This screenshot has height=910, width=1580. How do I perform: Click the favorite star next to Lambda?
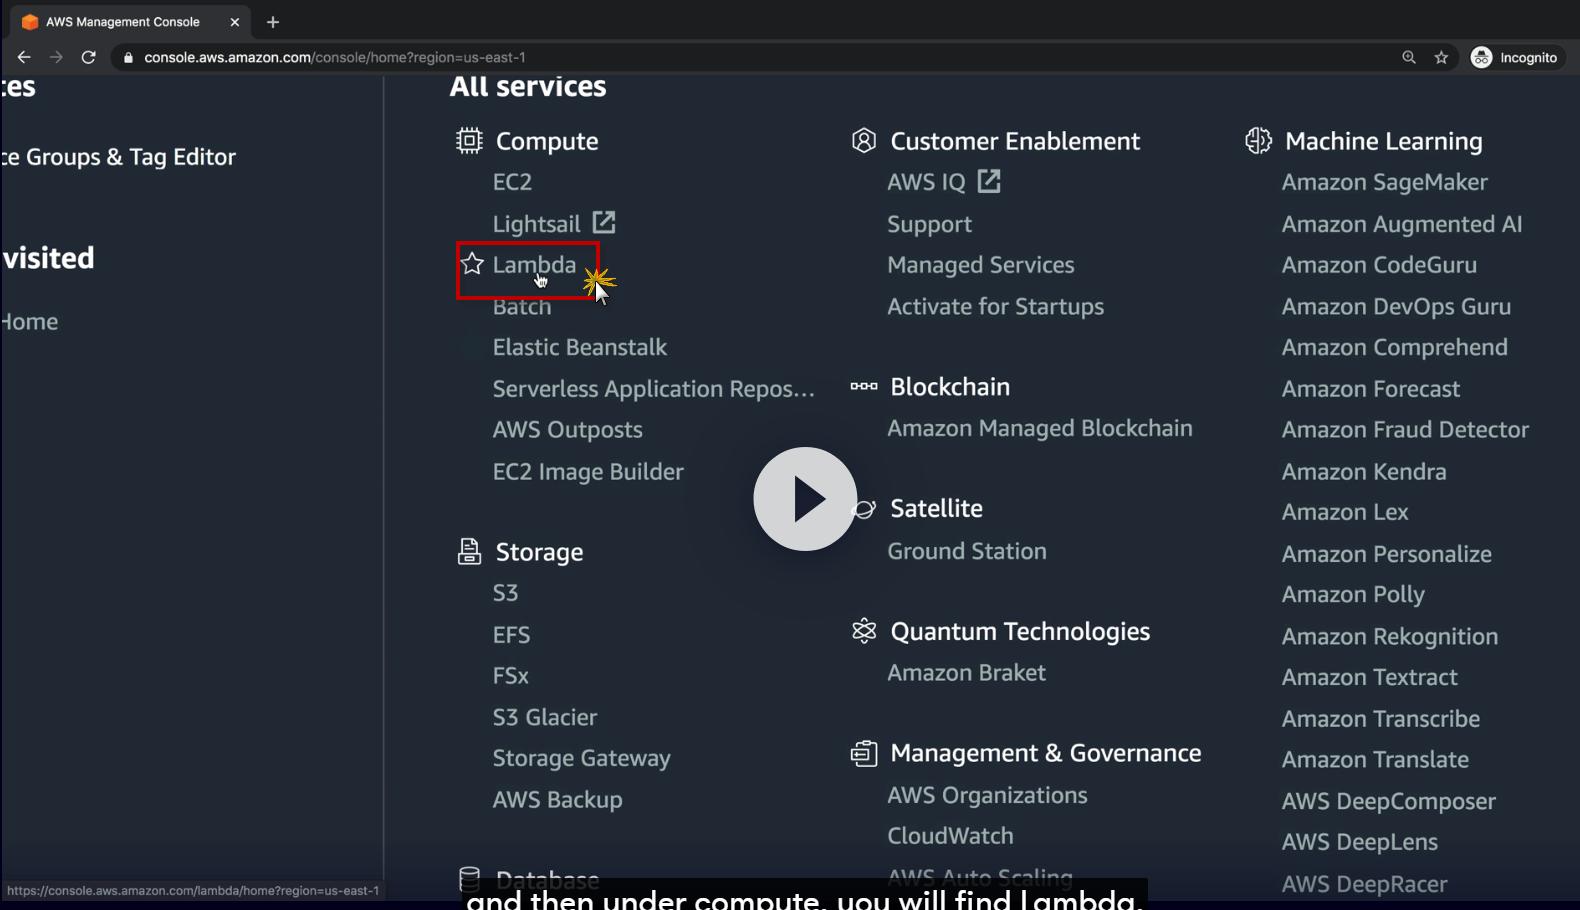[x=472, y=265]
